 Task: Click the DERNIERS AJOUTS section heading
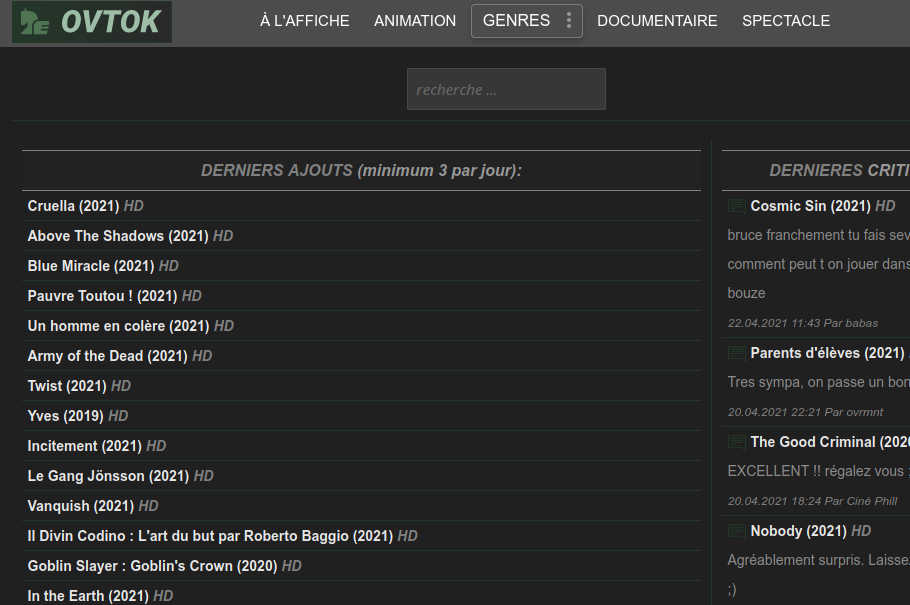tap(361, 170)
